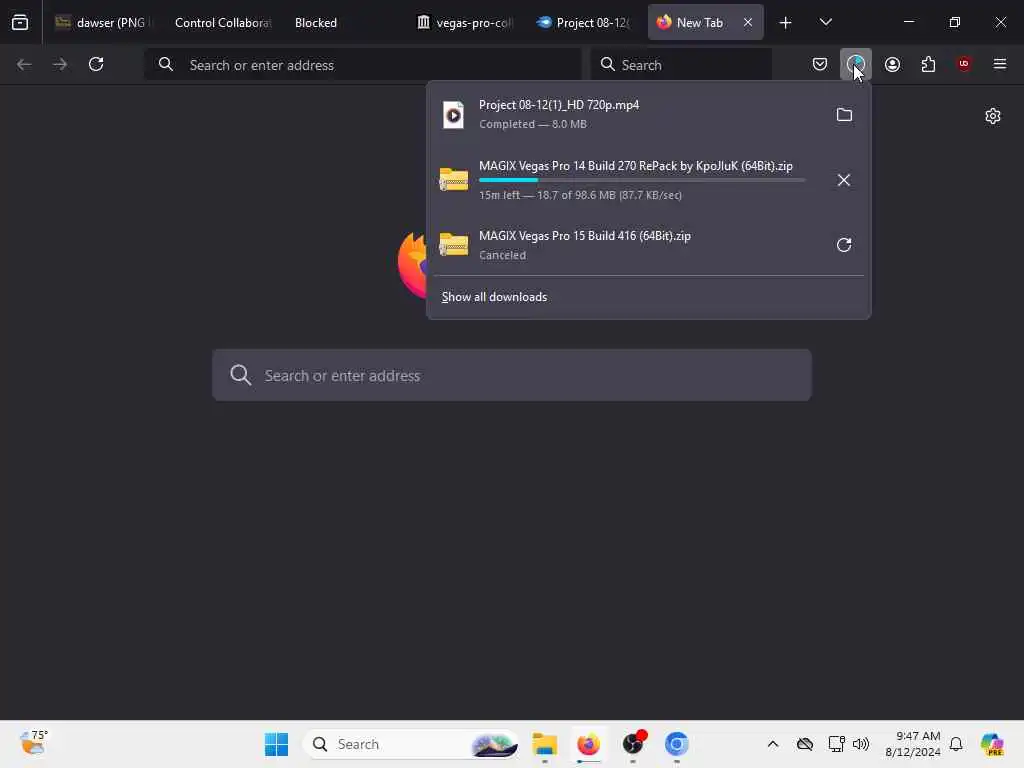Open OBS Studio from taskbar
Image resolution: width=1024 pixels, height=768 pixels.
(633, 744)
